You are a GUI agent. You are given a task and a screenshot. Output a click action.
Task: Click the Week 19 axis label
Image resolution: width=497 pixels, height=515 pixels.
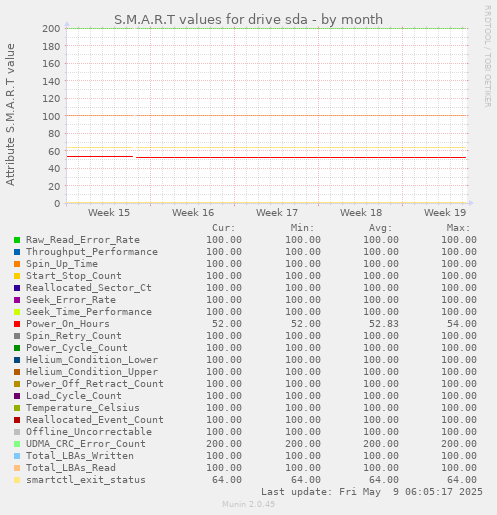[x=445, y=213]
